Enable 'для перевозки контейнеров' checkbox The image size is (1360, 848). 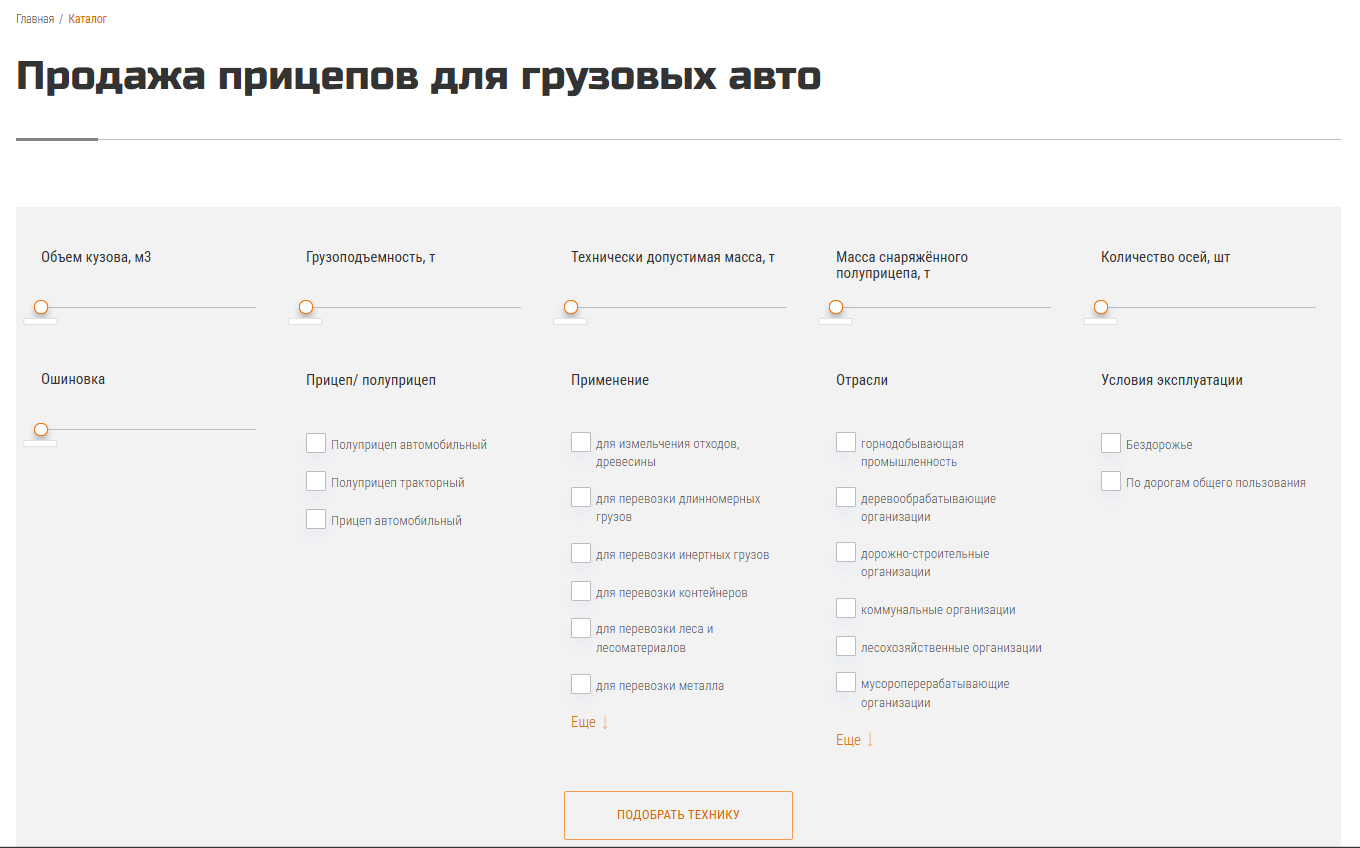pos(581,591)
